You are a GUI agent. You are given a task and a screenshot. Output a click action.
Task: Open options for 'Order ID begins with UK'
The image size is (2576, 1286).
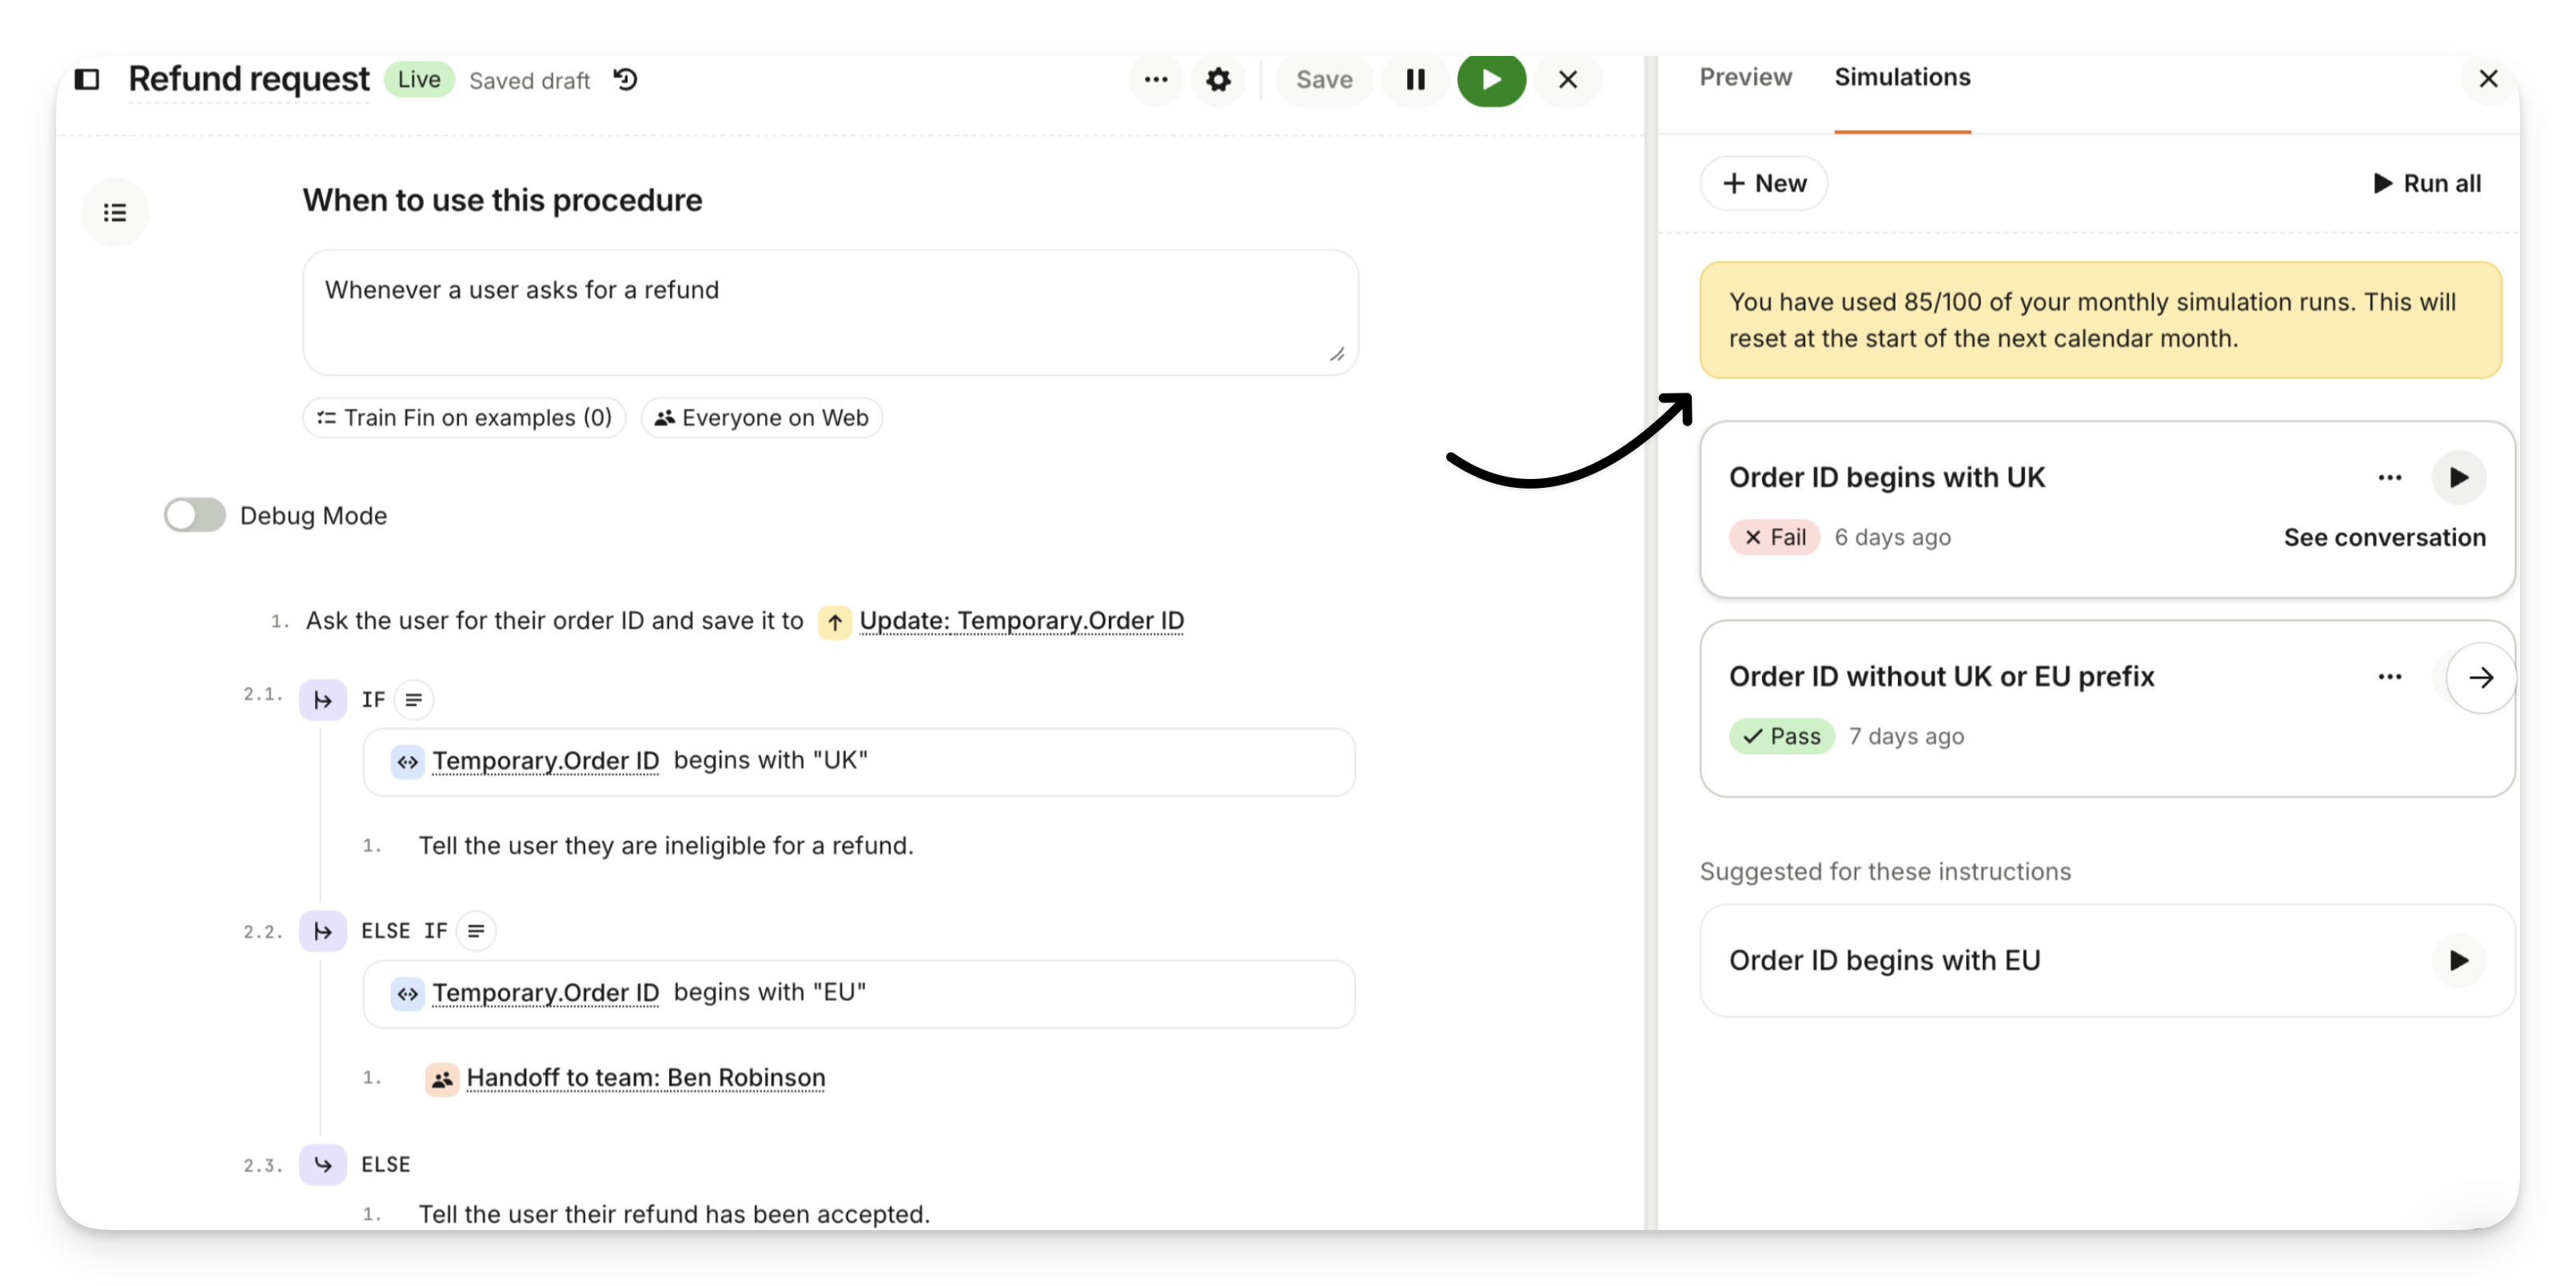(x=2389, y=478)
